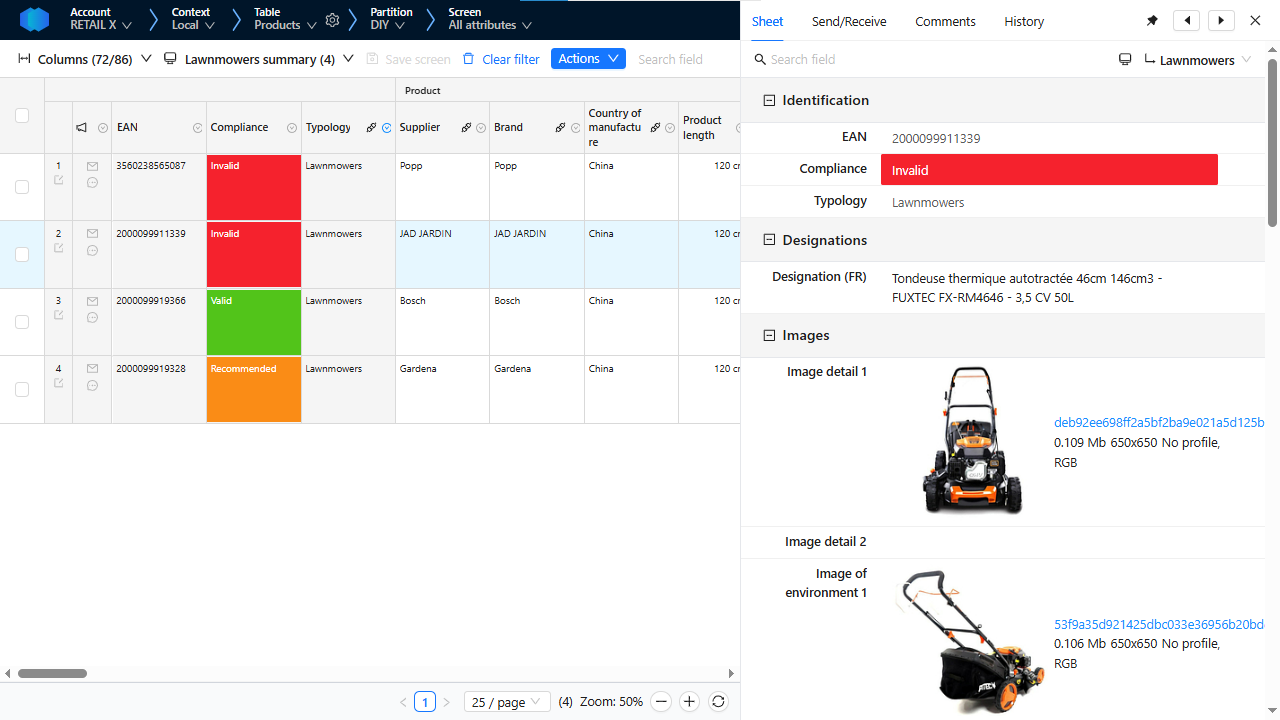
Task: Click the table settings gear beside Products
Action: tap(332, 20)
